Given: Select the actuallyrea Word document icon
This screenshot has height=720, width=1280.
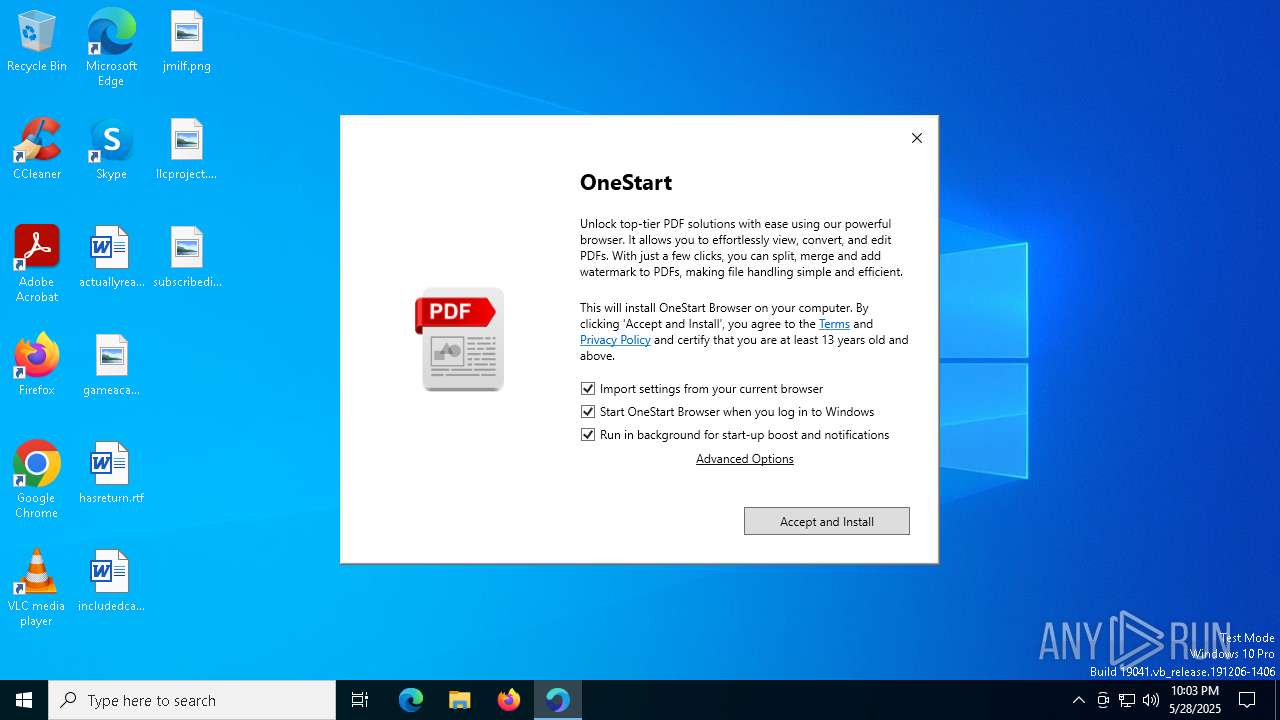Looking at the screenshot, I should click(x=111, y=257).
